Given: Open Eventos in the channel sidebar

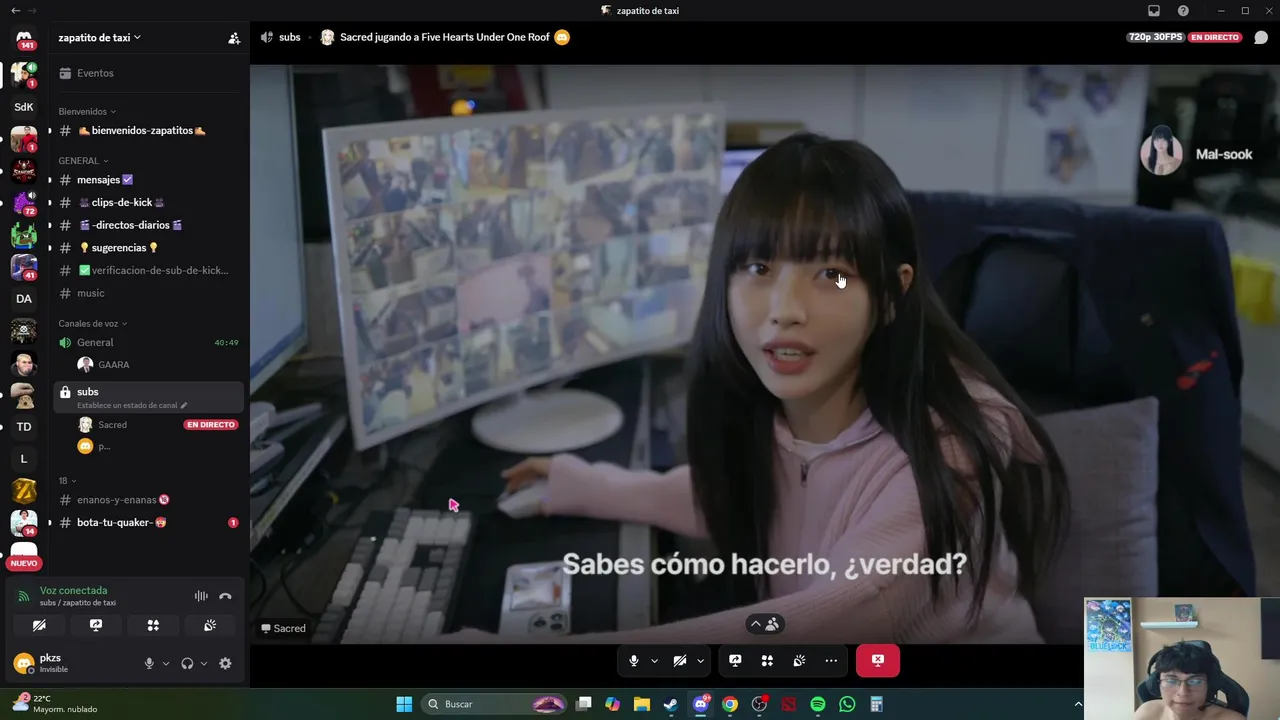Looking at the screenshot, I should pyautogui.click(x=148, y=73).
